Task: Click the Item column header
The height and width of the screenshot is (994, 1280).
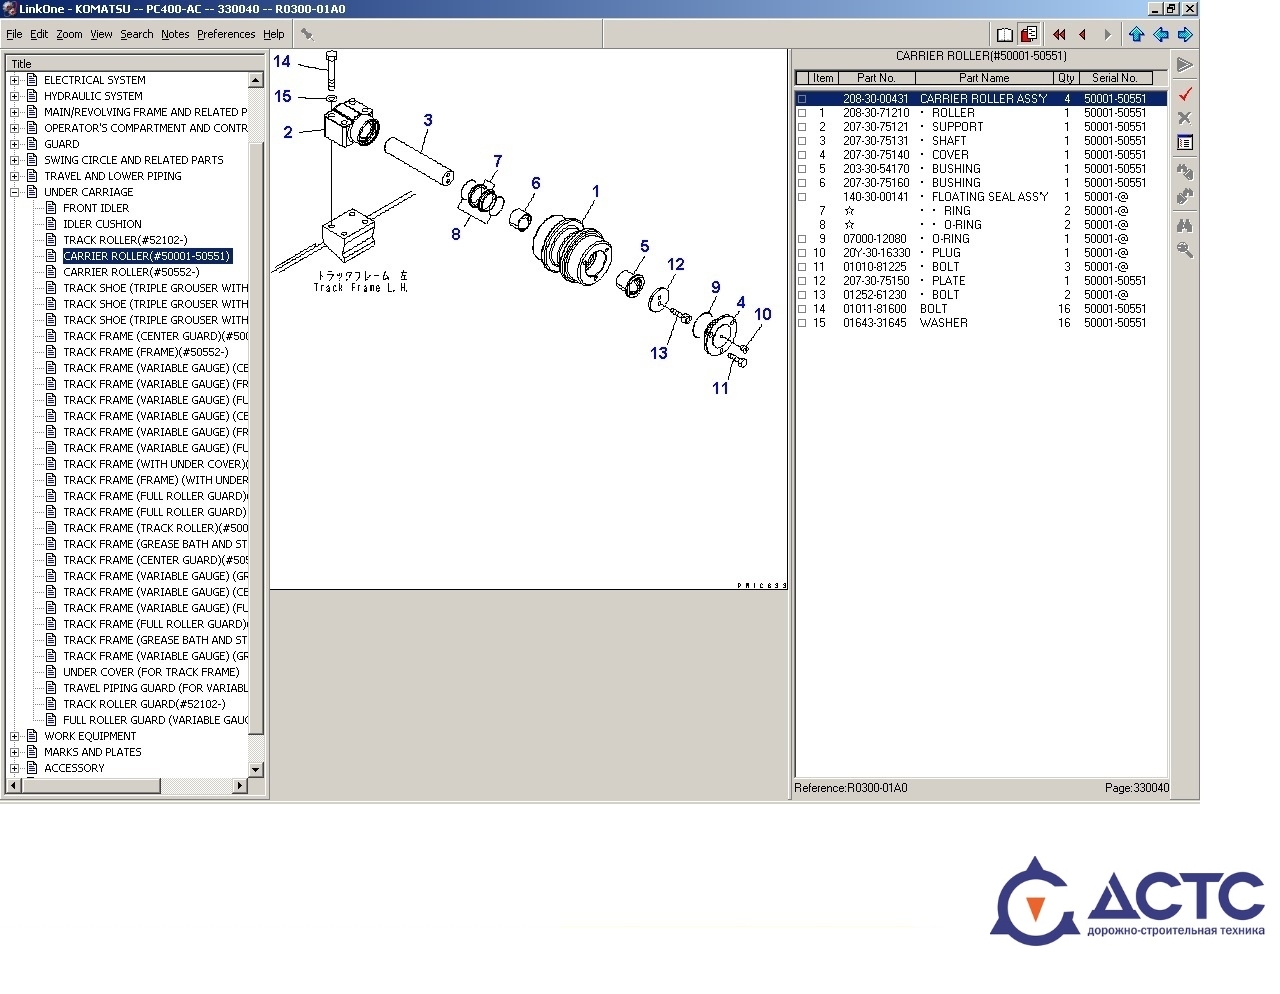Action: pos(823,78)
